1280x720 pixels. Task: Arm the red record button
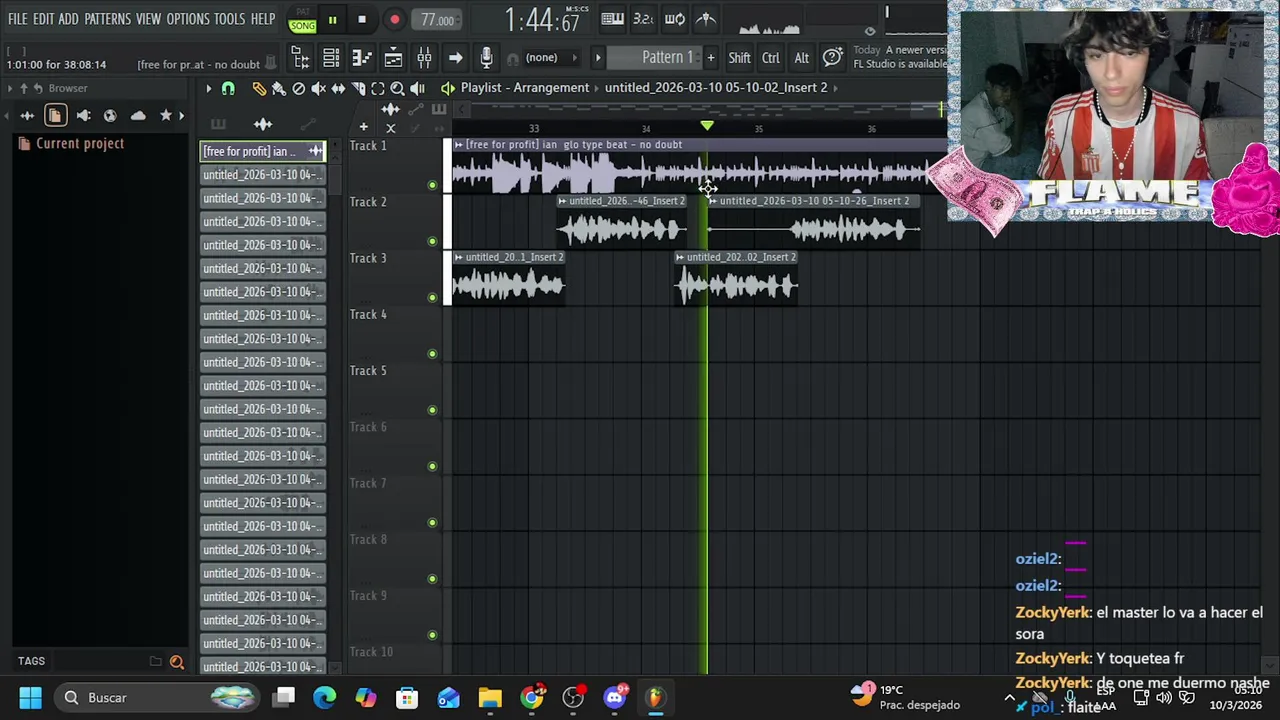[x=394, y=19]
